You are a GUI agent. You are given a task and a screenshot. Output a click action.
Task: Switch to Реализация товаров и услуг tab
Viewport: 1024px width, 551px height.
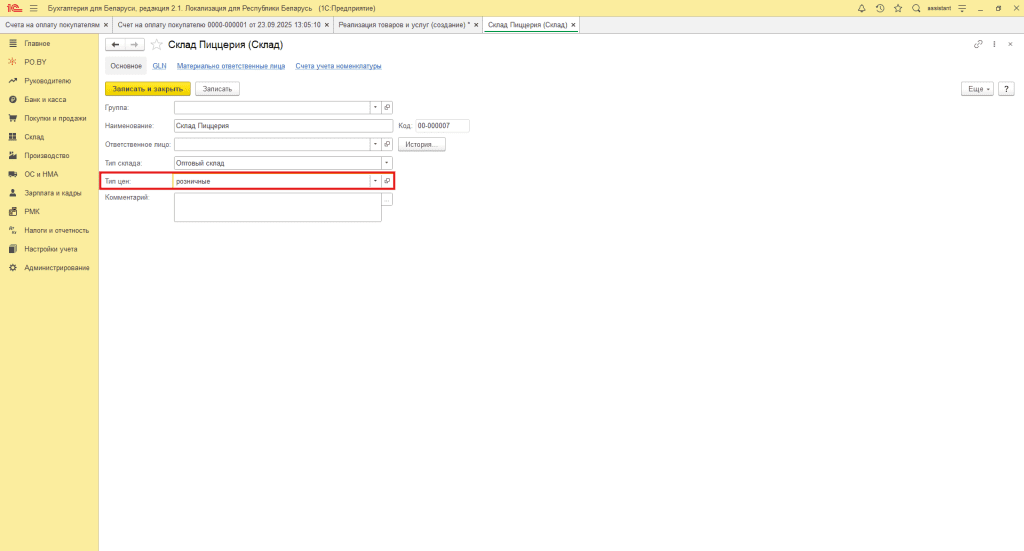[404, 24]
